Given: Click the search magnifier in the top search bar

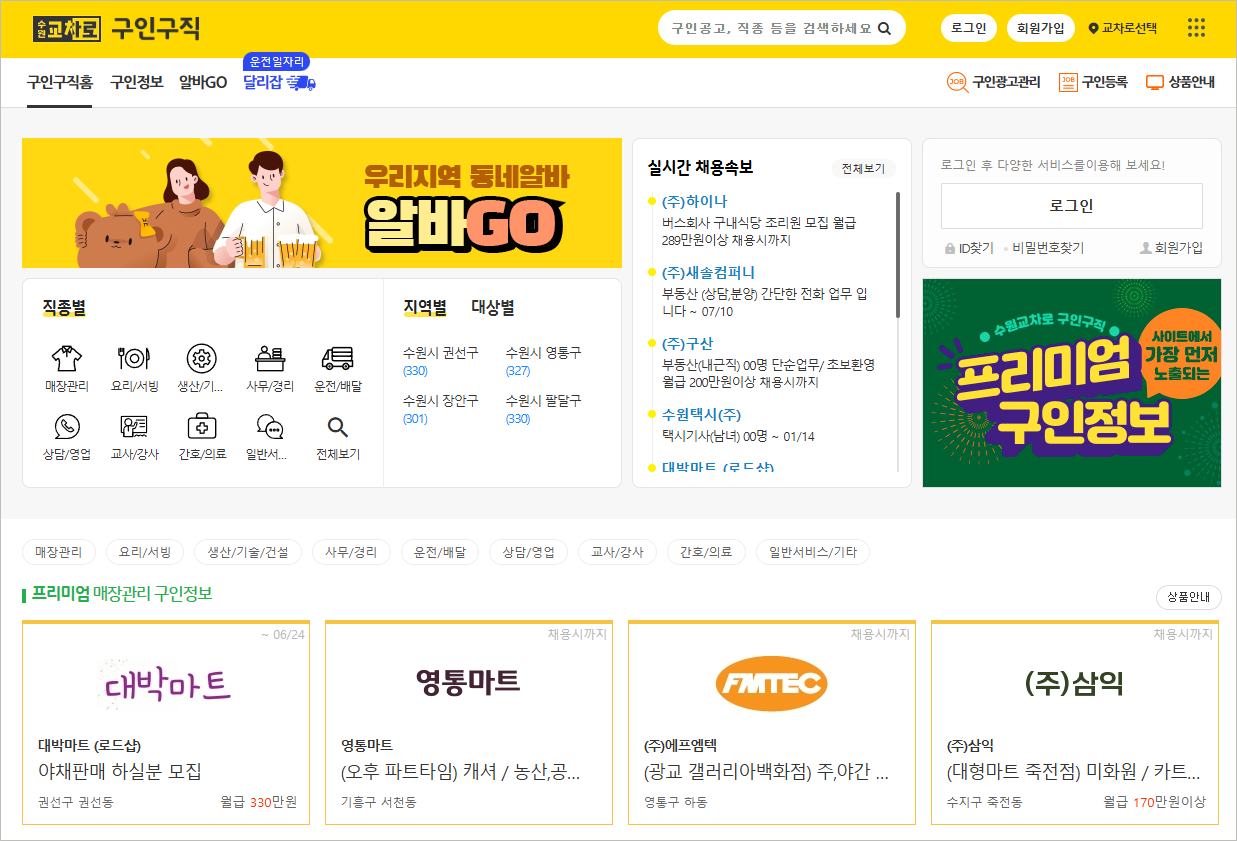Looking at the screenshot, I should tap(884, 28).
